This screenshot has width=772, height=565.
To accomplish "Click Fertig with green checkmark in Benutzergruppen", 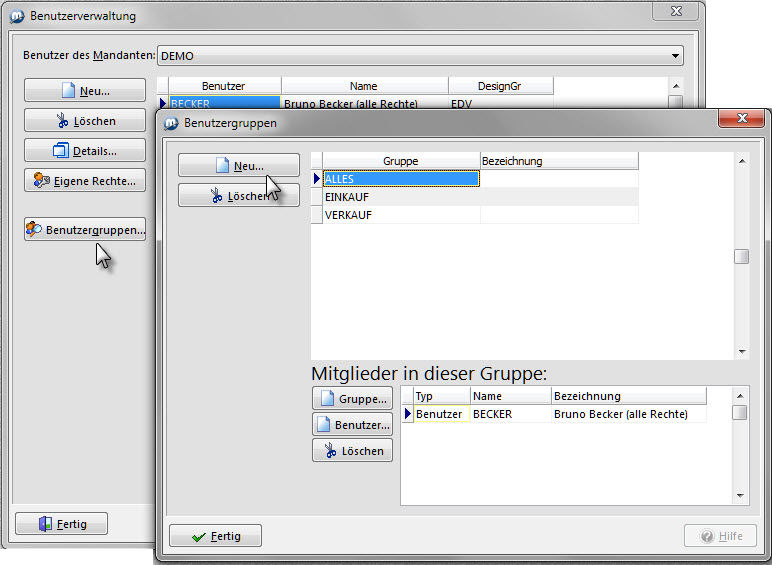I will click(215, 537).
